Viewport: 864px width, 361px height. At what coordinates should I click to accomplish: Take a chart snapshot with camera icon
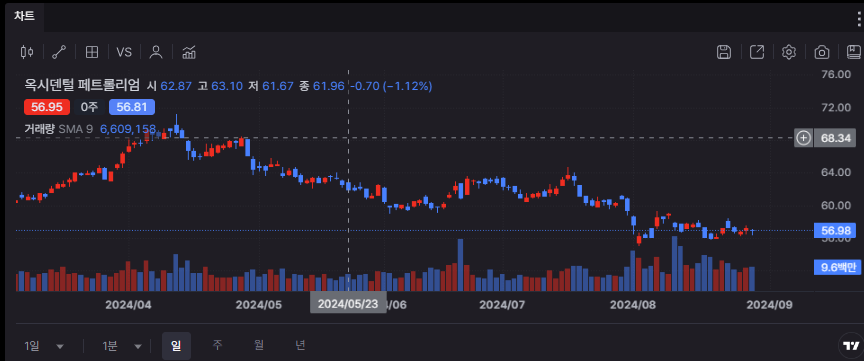click(x=822, y=52)
